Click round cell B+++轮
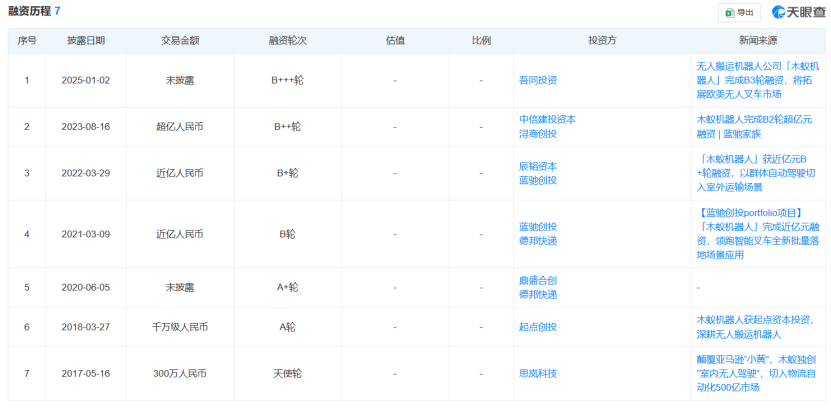Image resolution: width=831 pixels, height=413 pixels. [x=288, y=81]
